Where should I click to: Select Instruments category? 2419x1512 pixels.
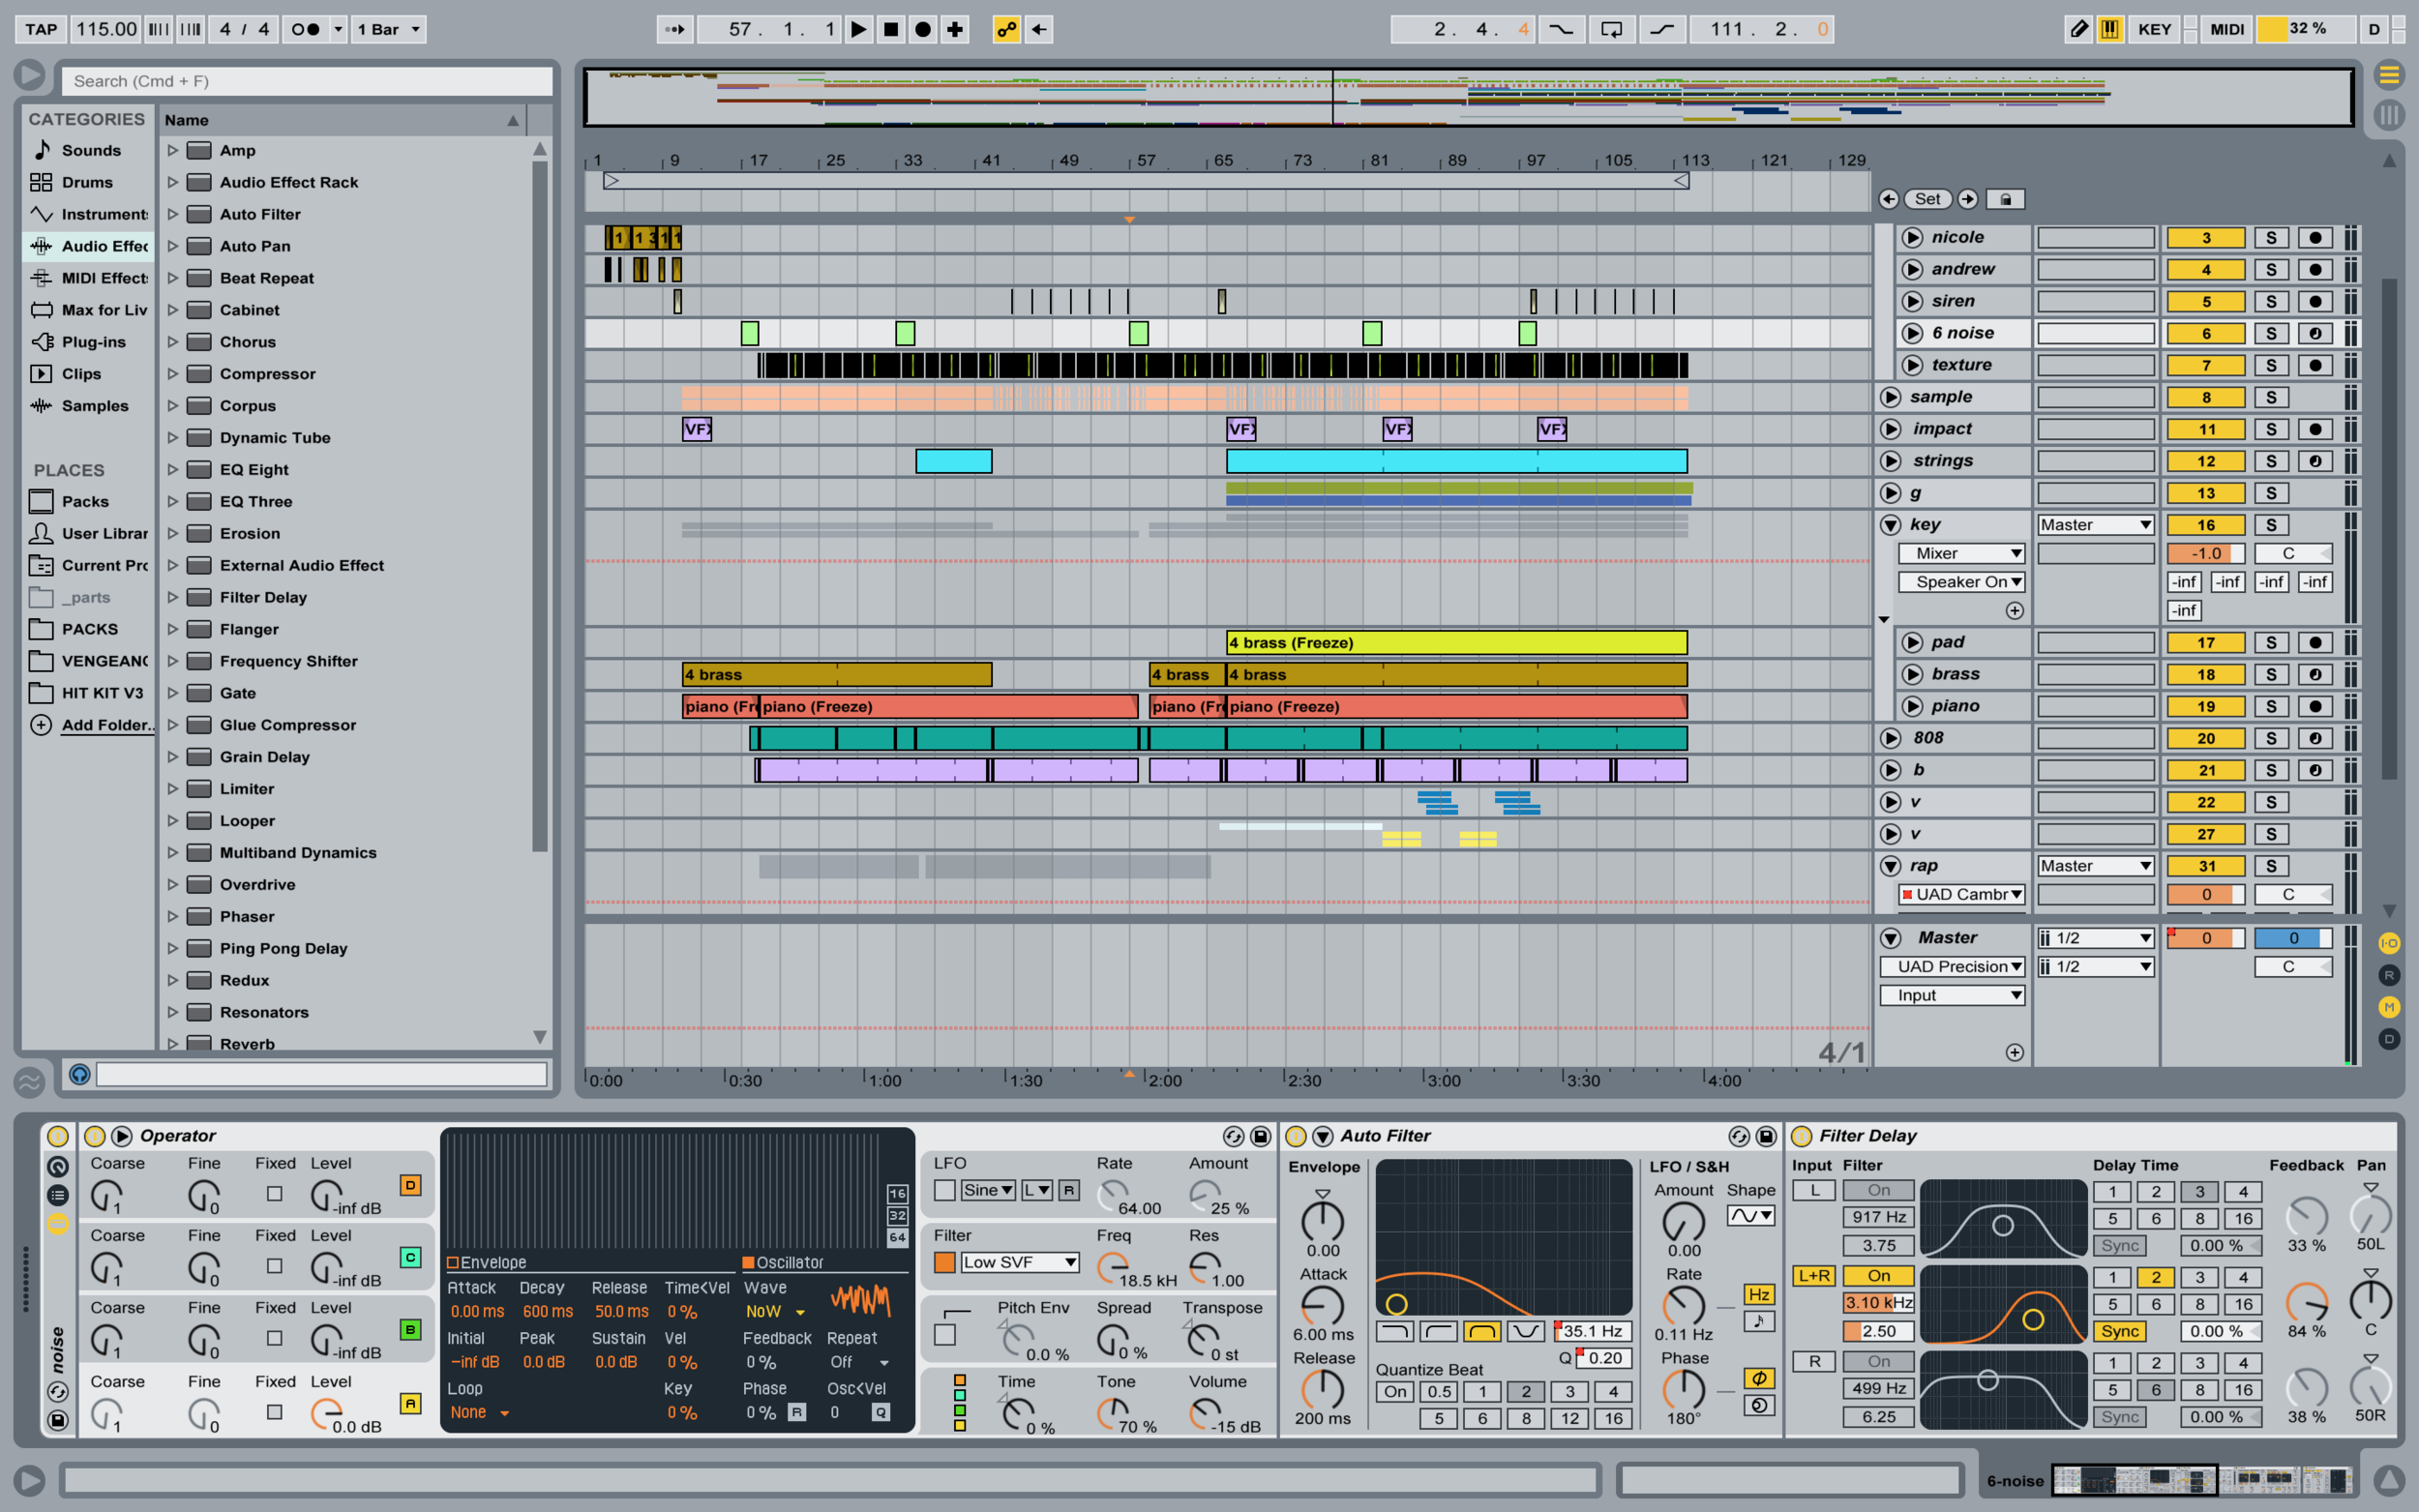pyautogui.click(x=90, y=214)
